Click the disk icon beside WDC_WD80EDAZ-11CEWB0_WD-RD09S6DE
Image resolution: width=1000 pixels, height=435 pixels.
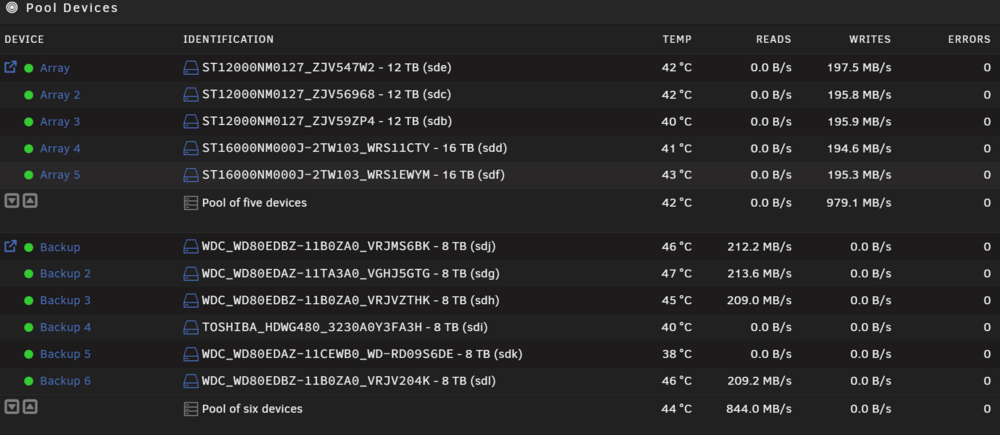click(x=191, y=353)
